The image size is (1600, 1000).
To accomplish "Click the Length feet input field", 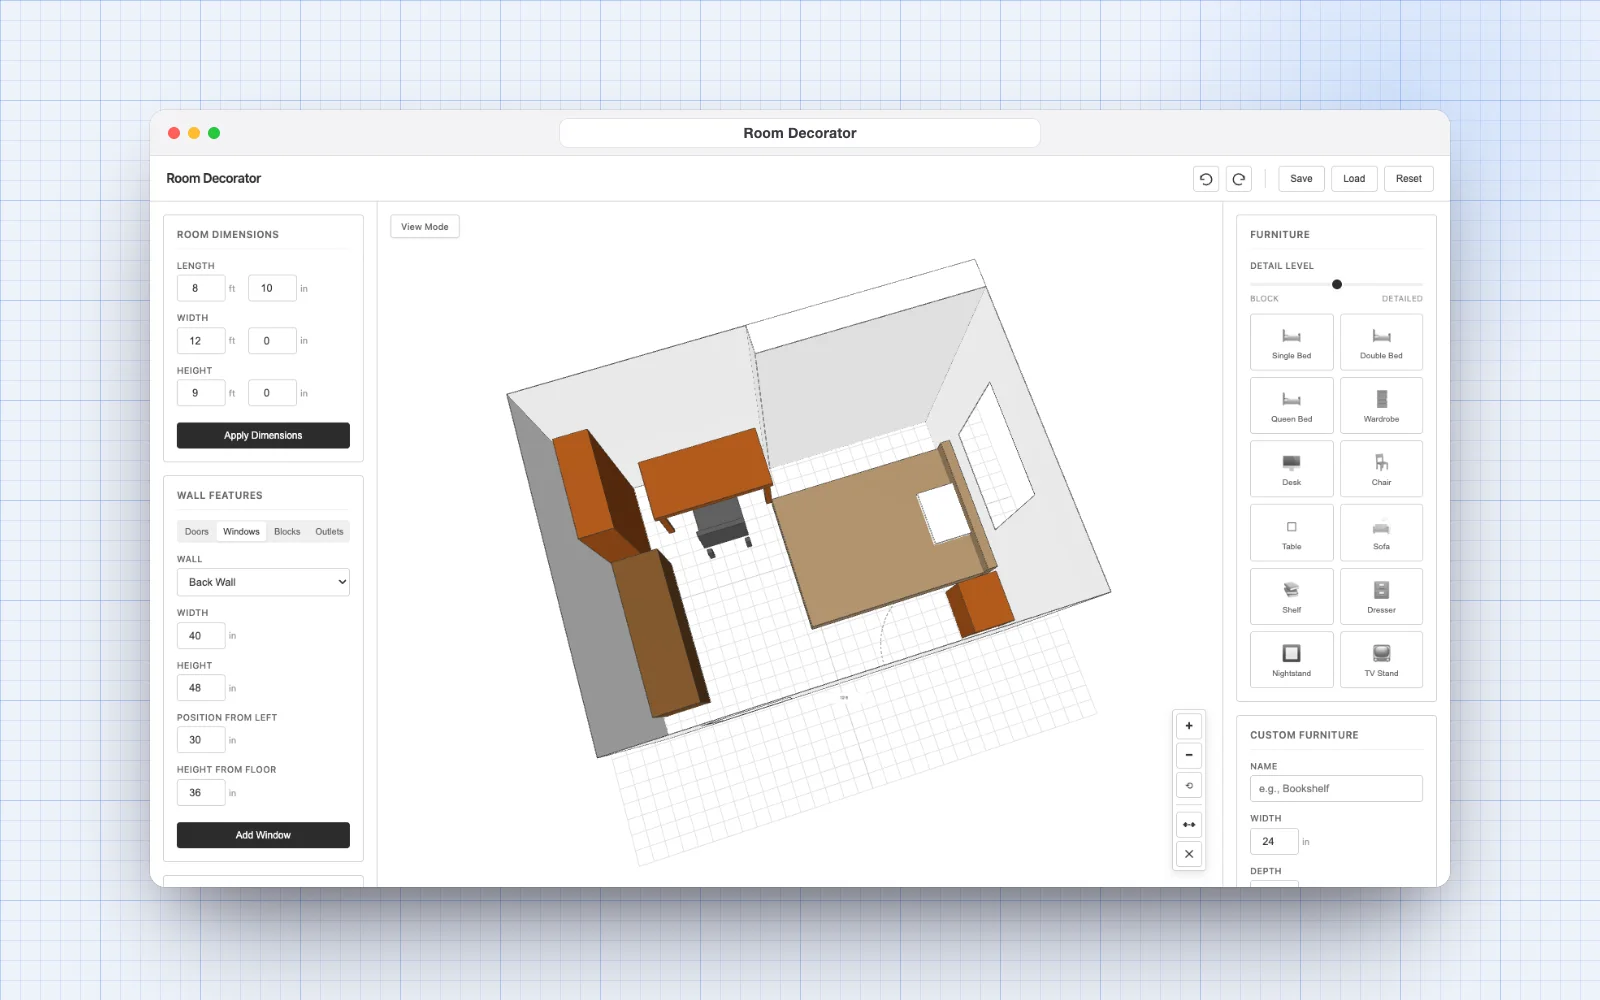I will point(201,288).
